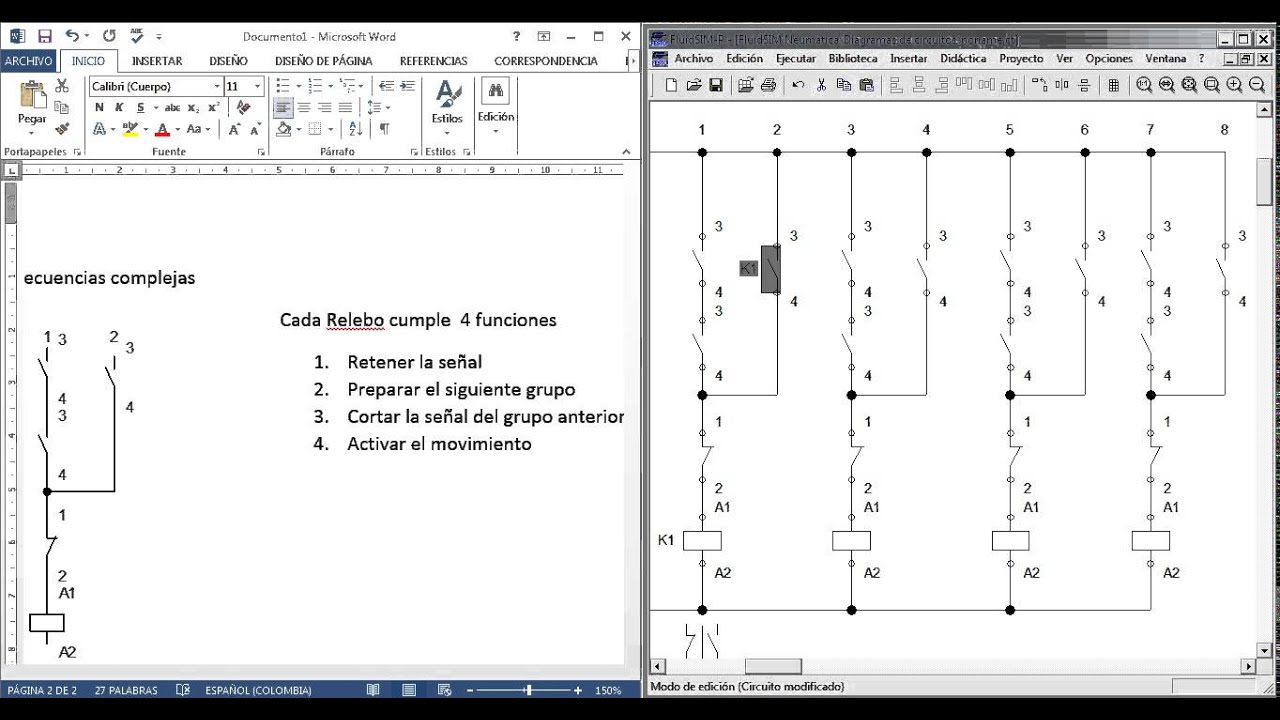The image size is (1280, 720).
Task: Decrease font size with the smaller A
Action: [x=255, y=129]
